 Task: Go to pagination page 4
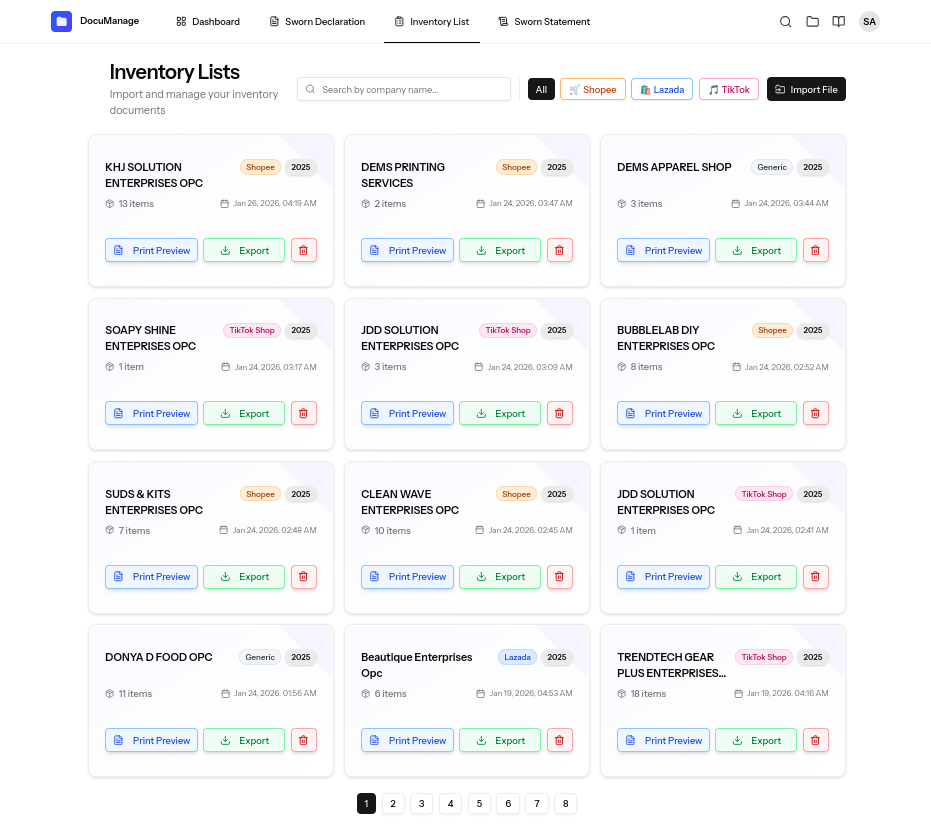pyautogui.click(x=450, y=804)
